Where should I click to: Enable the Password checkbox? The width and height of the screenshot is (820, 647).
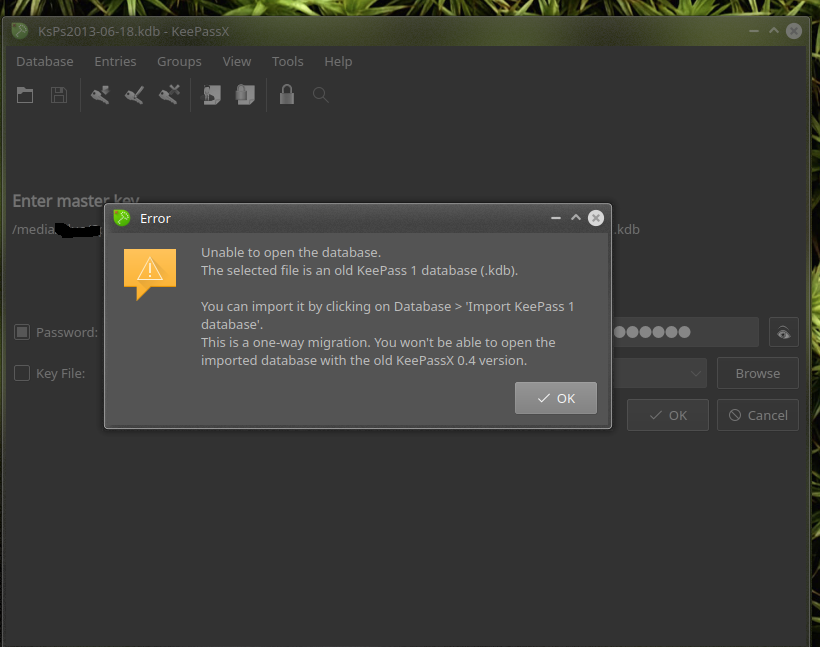pos(22,332)
